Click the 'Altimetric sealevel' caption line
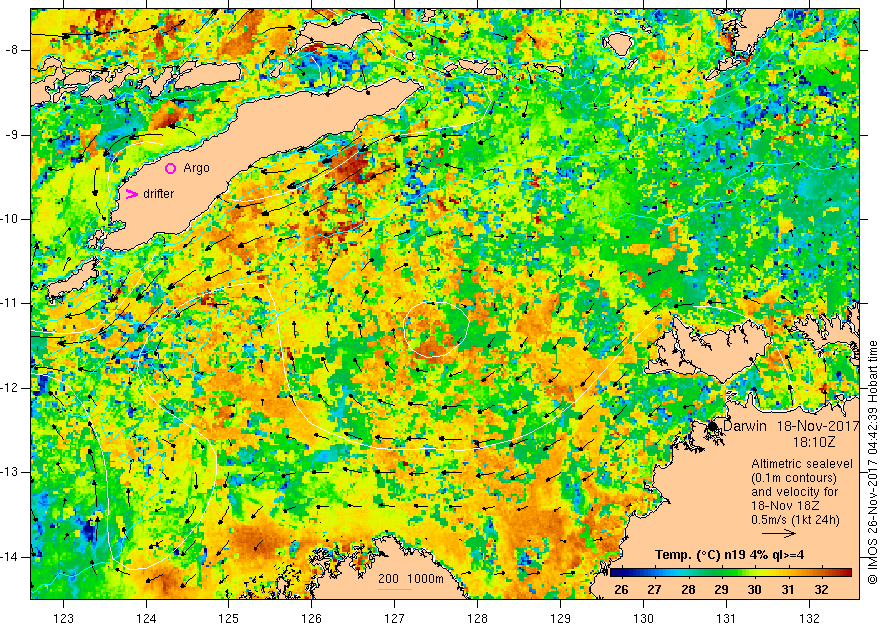The width and height of the screenshot is (880, 630). (802, 464)
